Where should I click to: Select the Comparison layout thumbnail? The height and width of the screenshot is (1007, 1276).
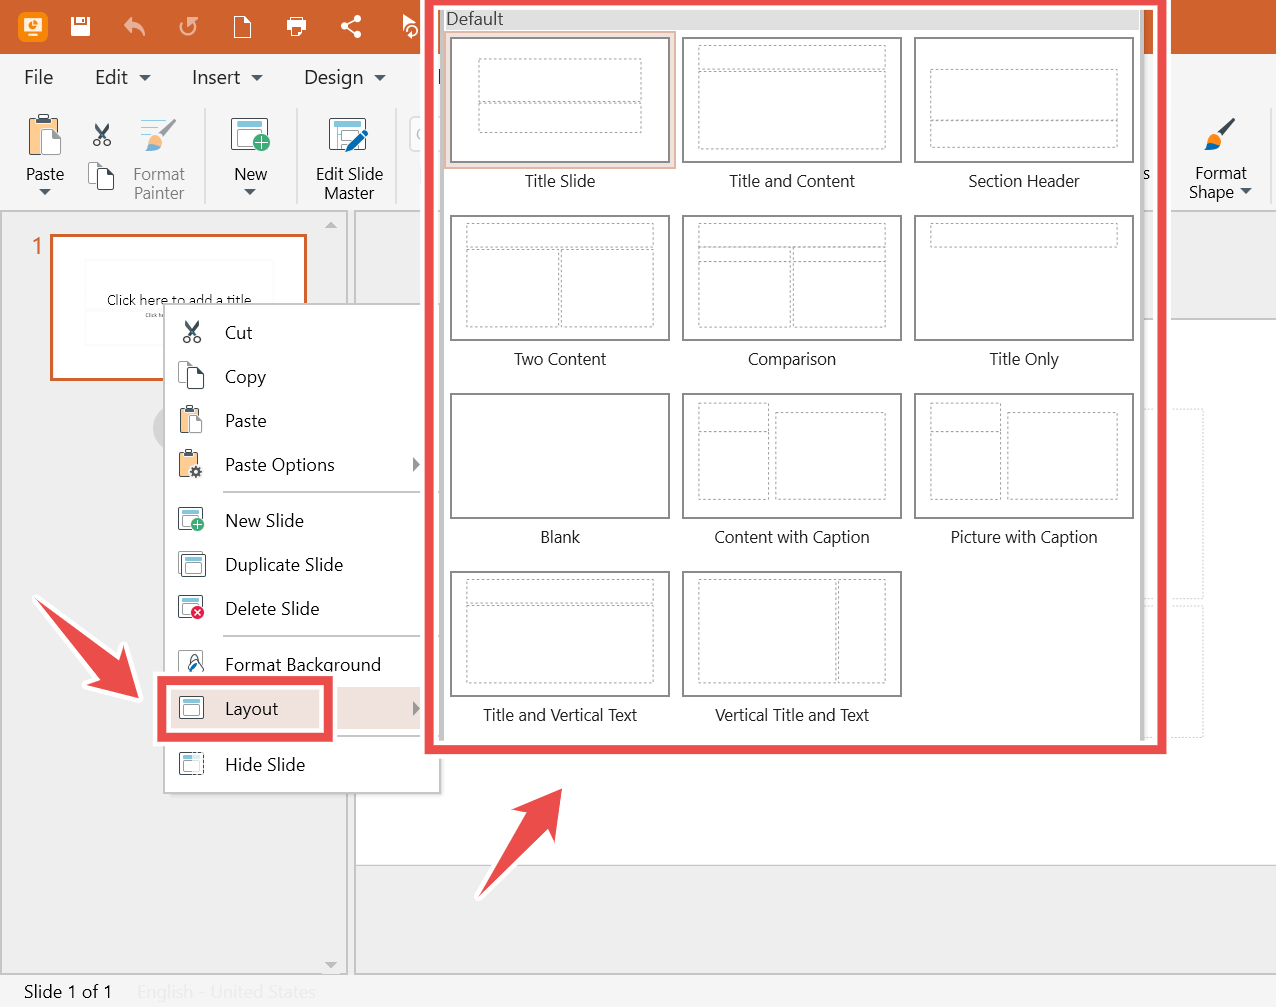[x=791, y=278]
